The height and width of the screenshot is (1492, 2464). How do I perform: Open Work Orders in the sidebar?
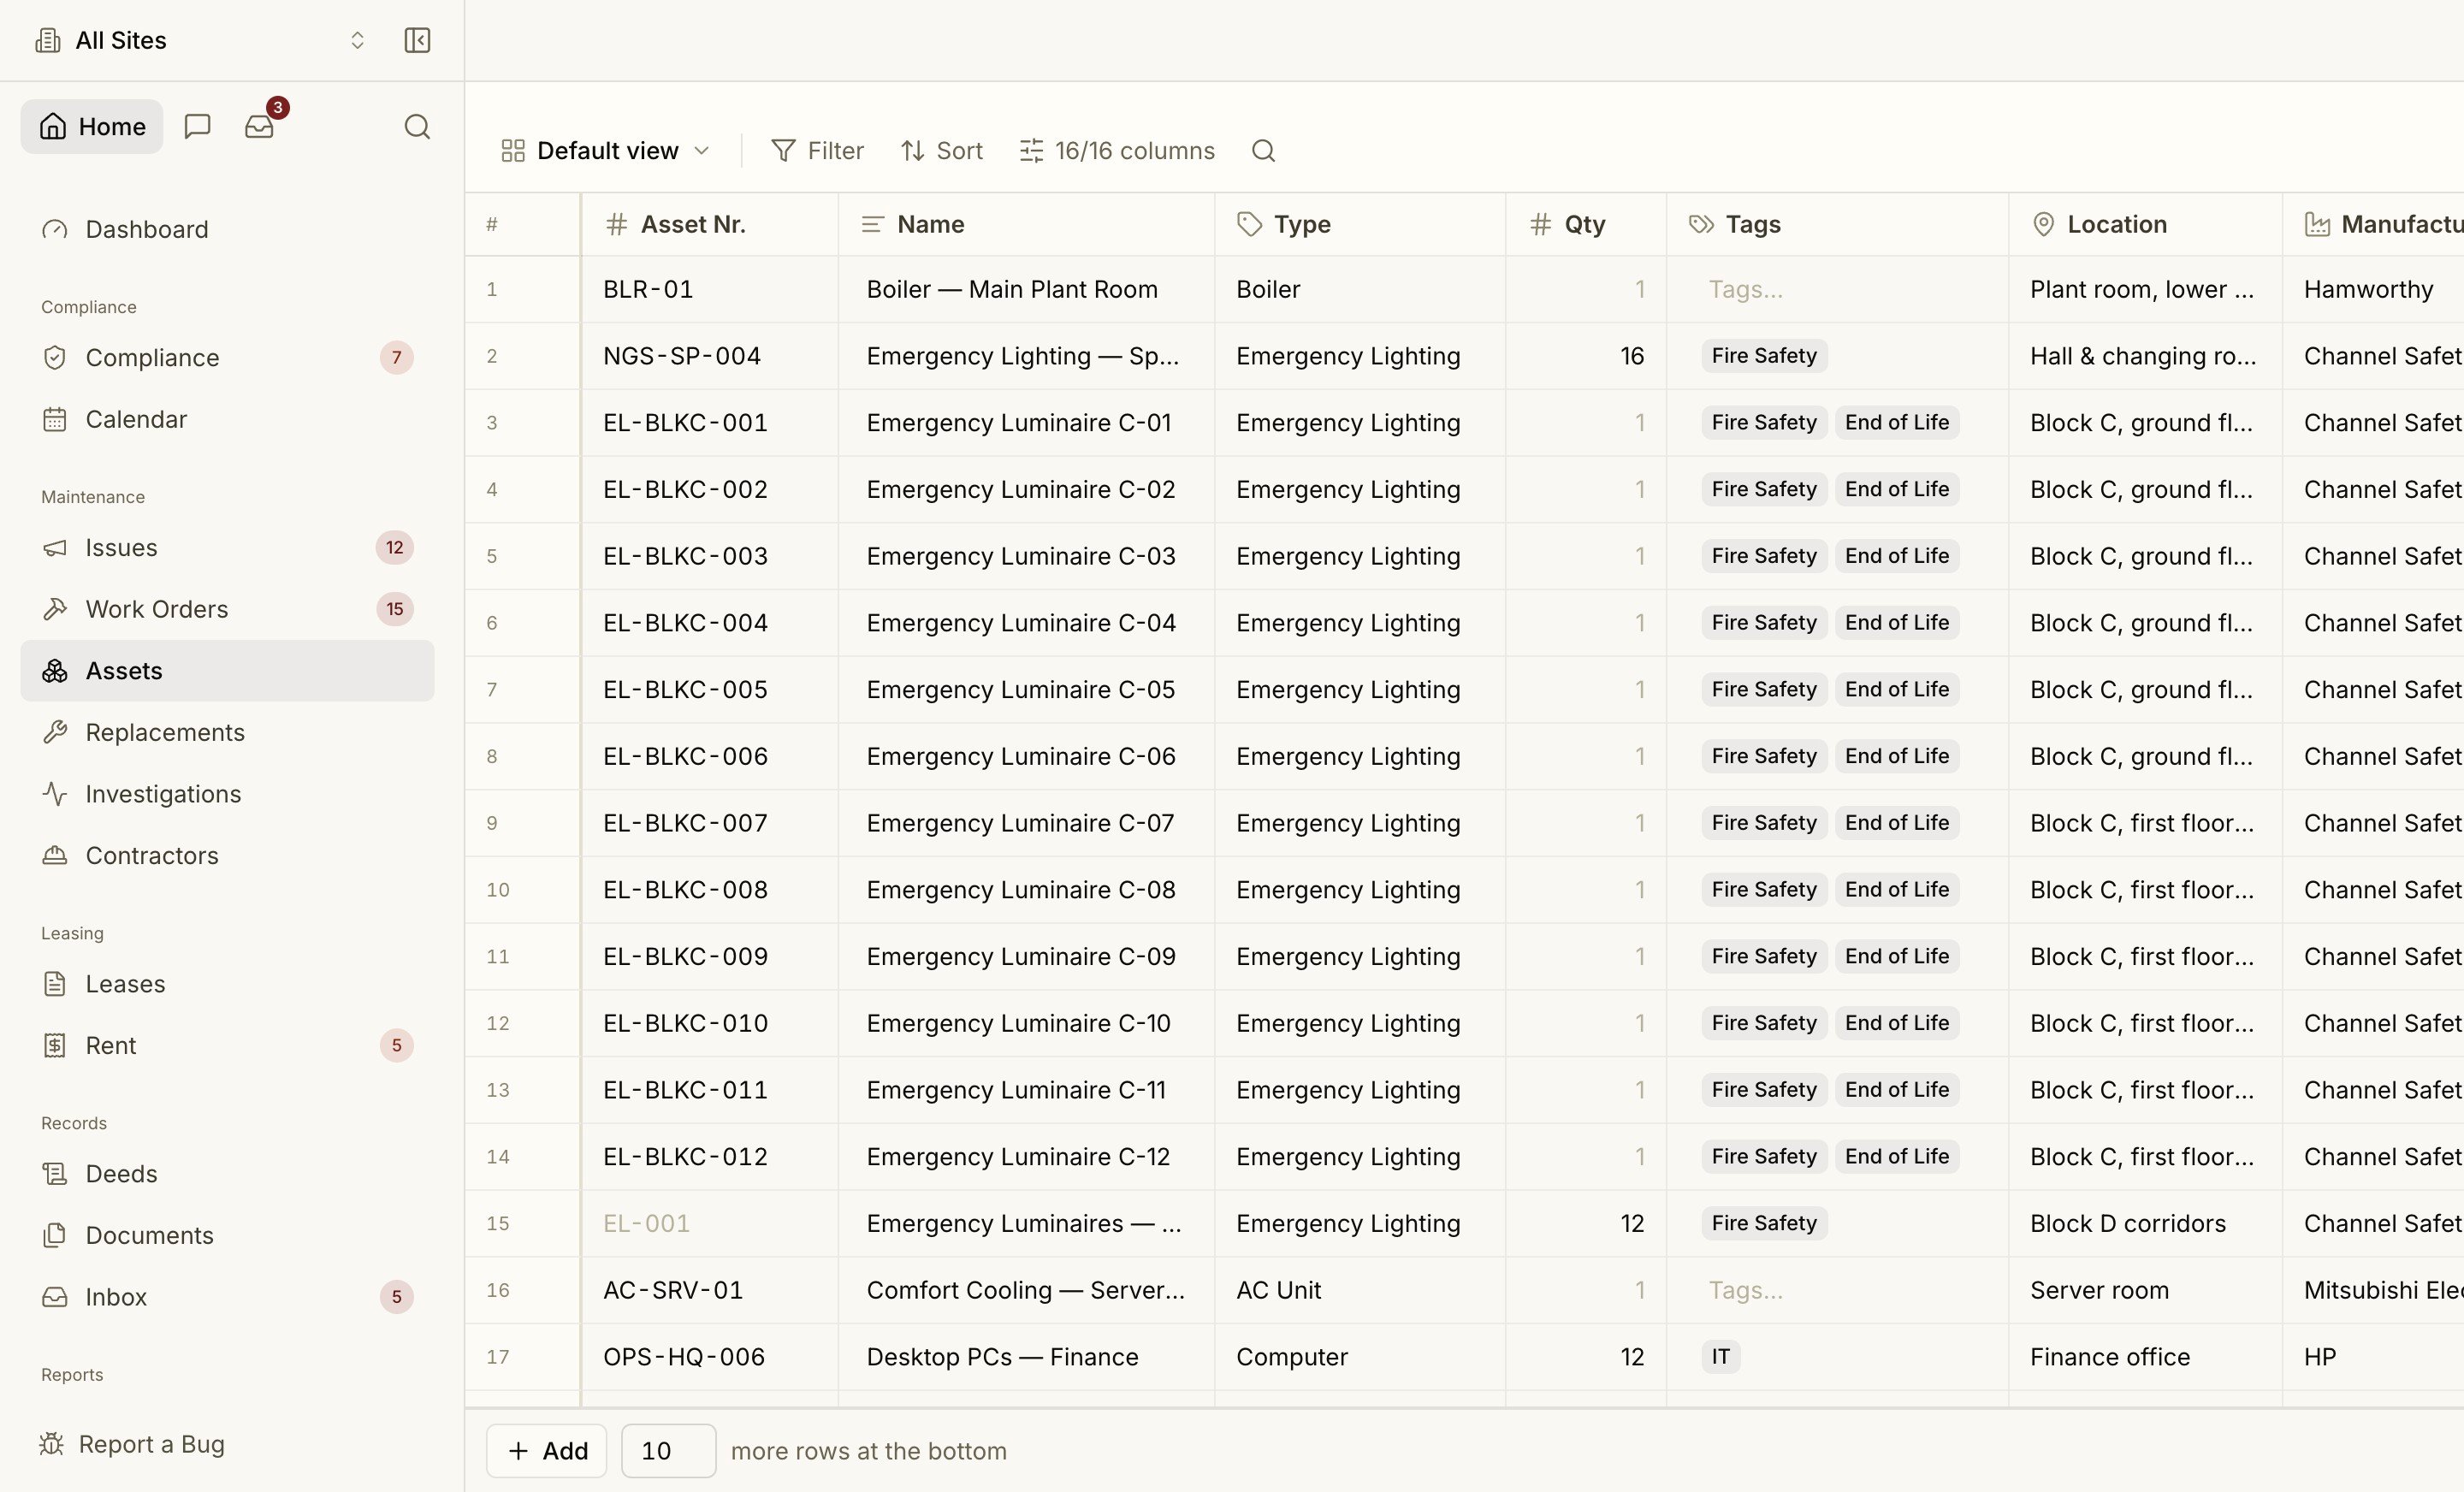click(x=227, y=609)
